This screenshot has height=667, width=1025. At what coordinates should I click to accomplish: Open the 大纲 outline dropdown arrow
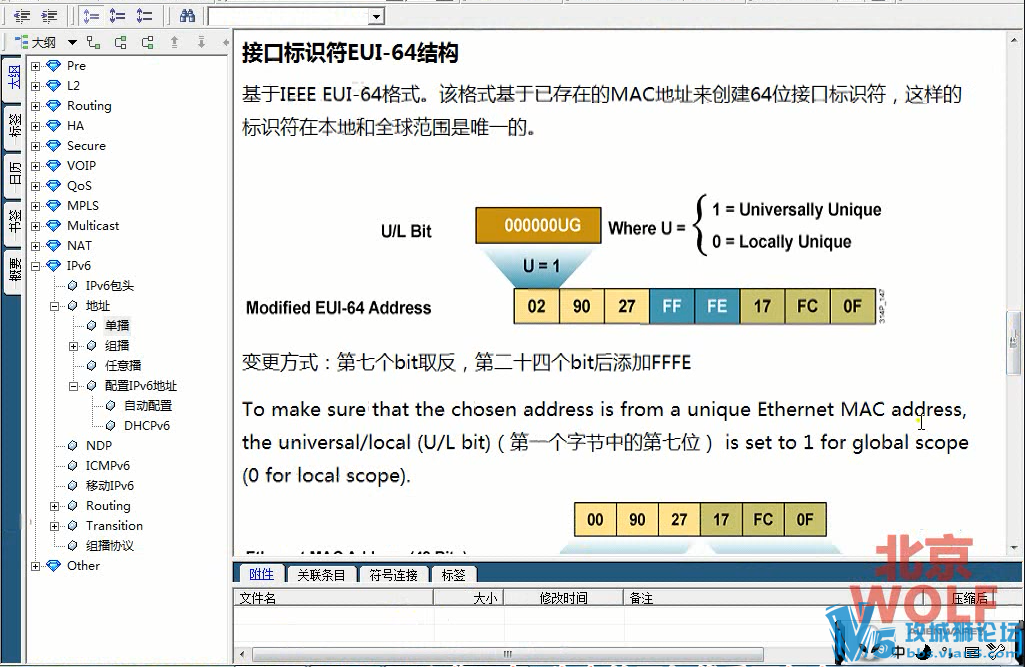coord(72,42)
